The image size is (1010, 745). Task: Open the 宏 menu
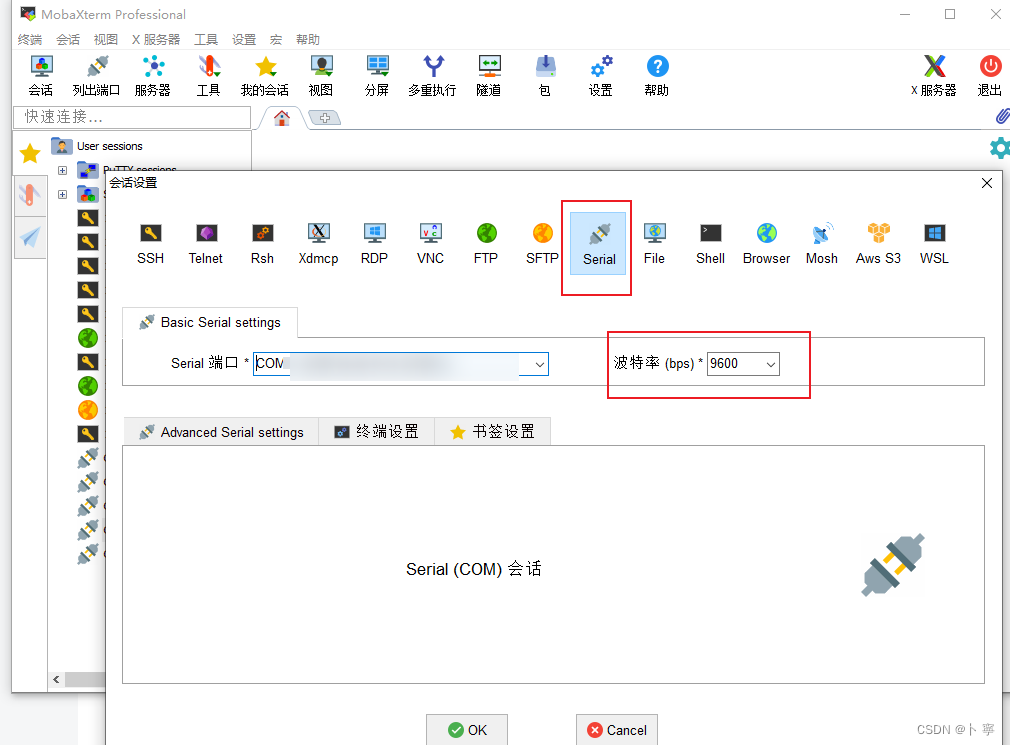[x=276, y=40]
